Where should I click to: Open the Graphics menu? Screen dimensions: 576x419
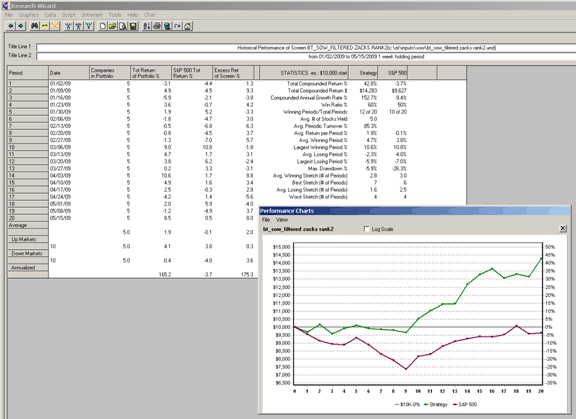(x=29, y=15)
